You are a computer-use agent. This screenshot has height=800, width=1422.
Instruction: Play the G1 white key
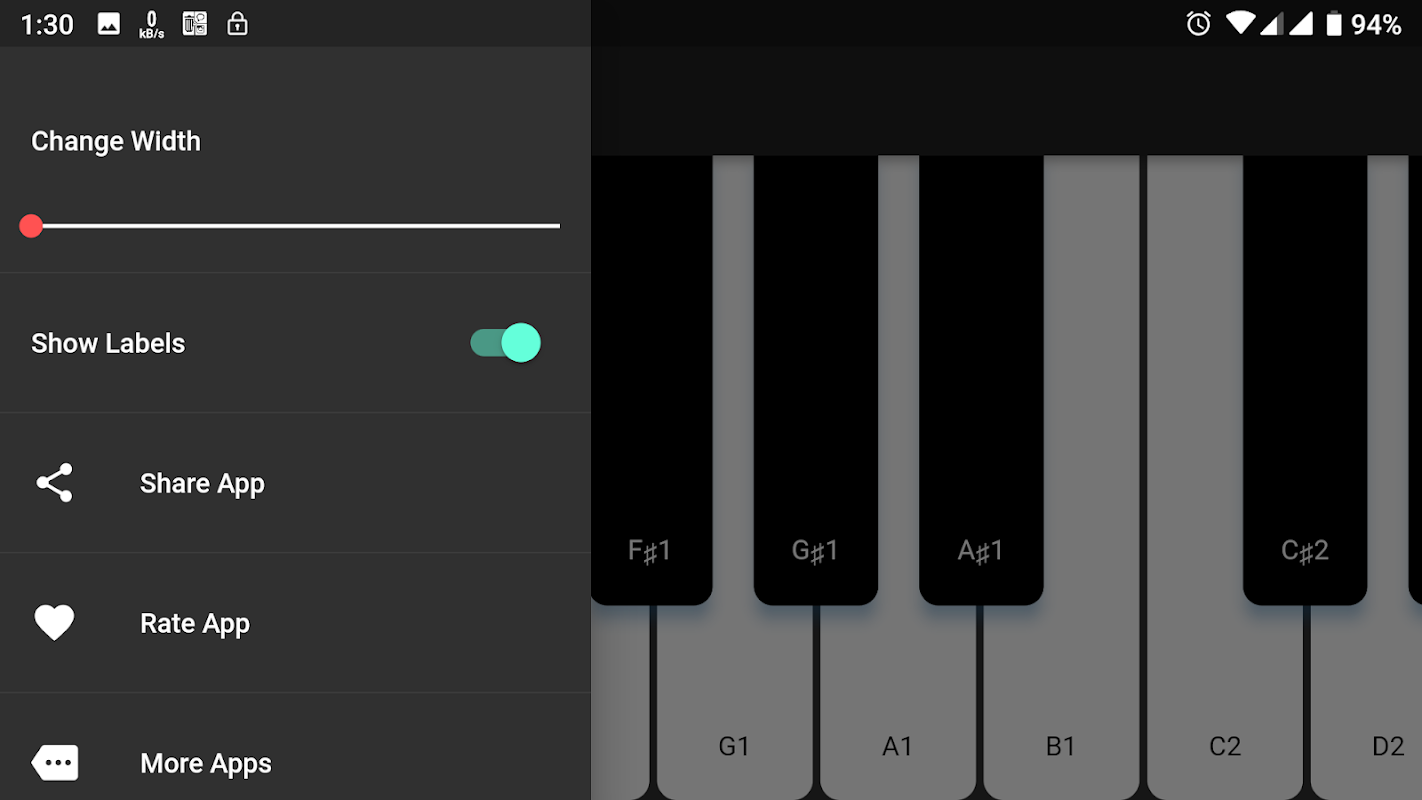pyautogui.click(x=734, y=700)
